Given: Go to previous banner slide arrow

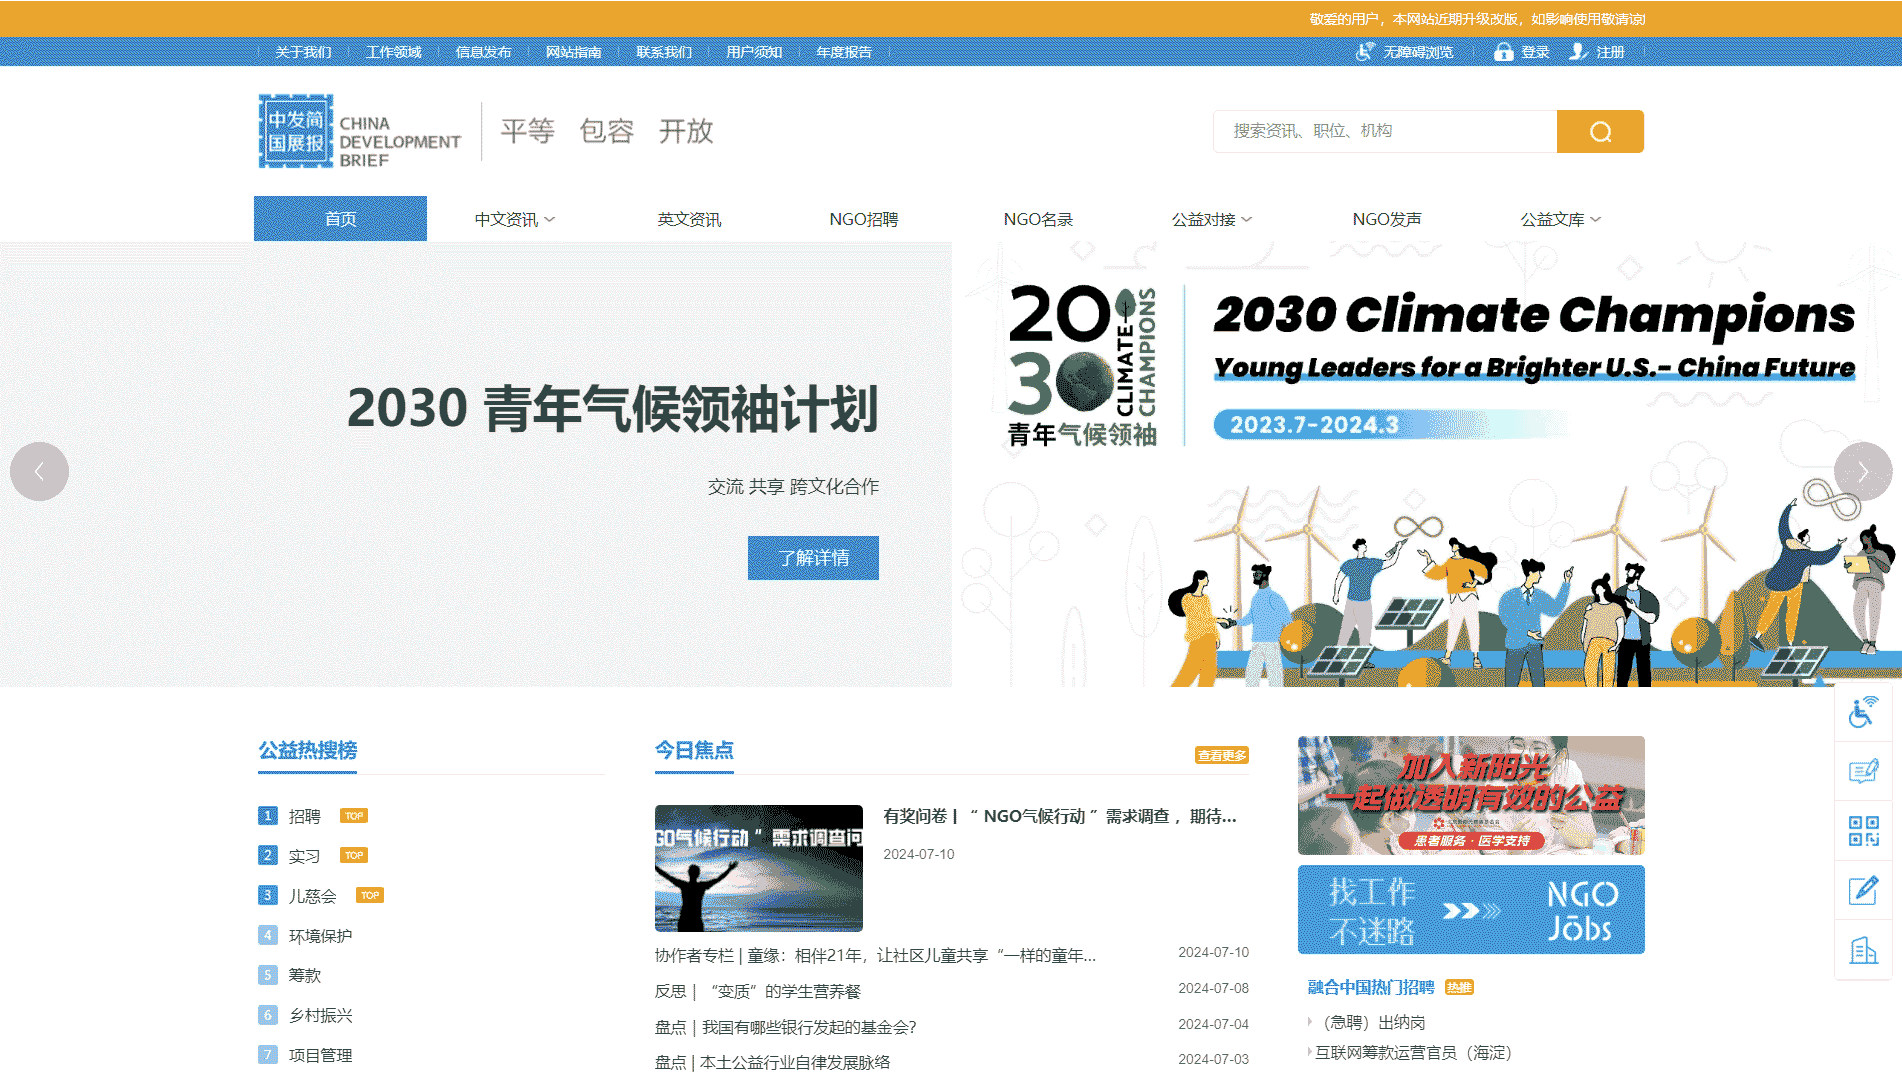Looking at the screenshot, I should point(39,471).
